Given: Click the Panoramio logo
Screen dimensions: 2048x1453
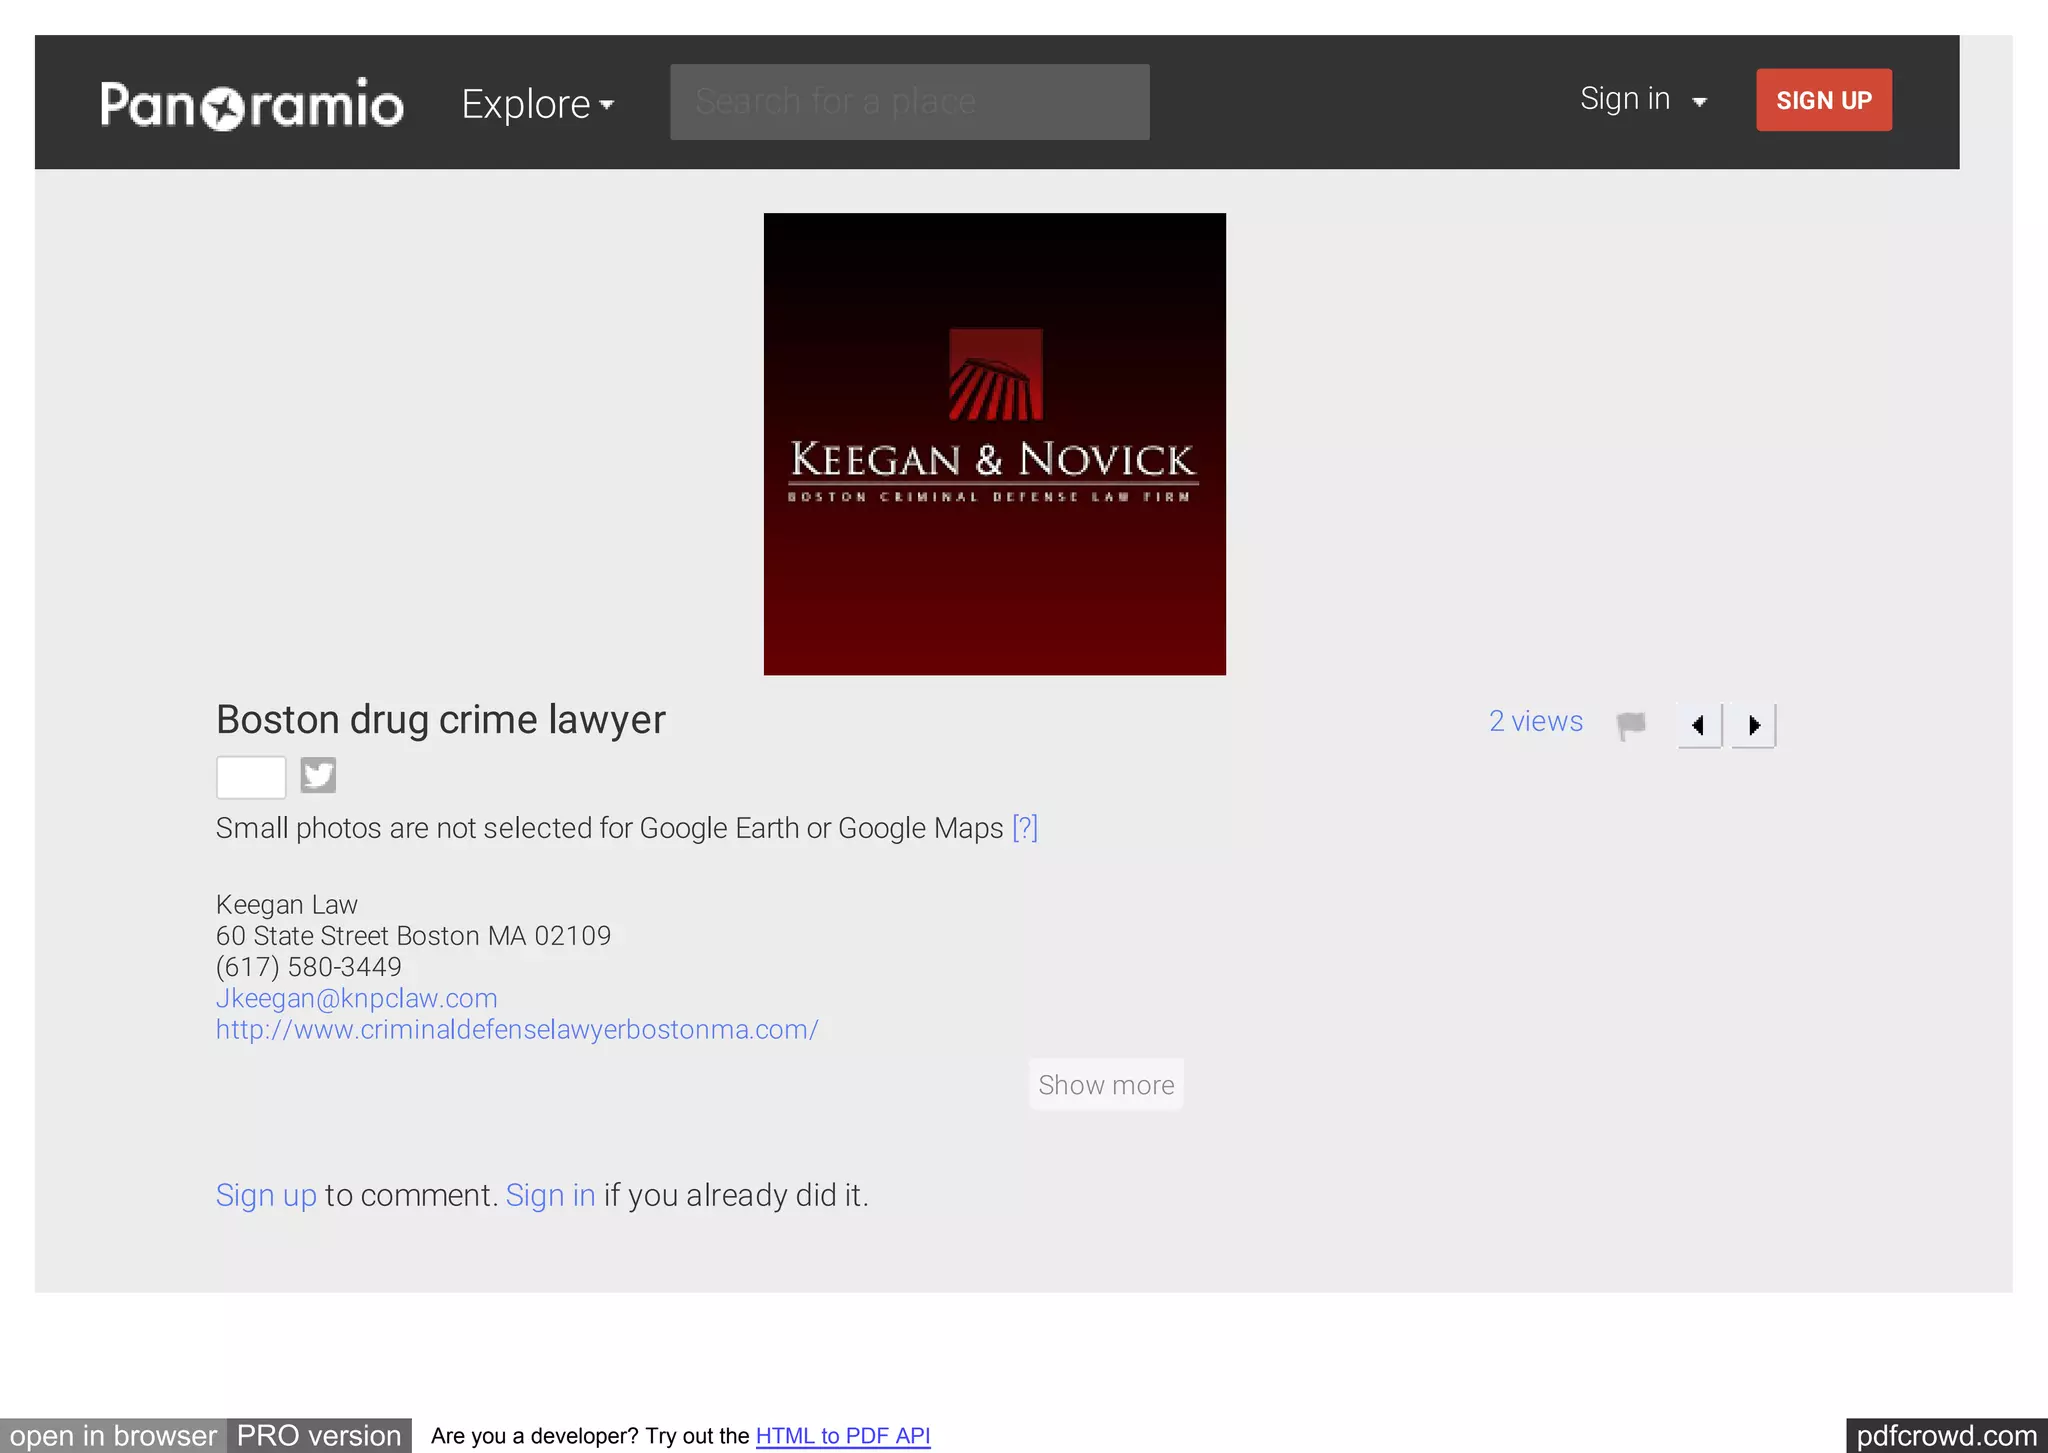Looking at the screenshot, I should 252,104.
